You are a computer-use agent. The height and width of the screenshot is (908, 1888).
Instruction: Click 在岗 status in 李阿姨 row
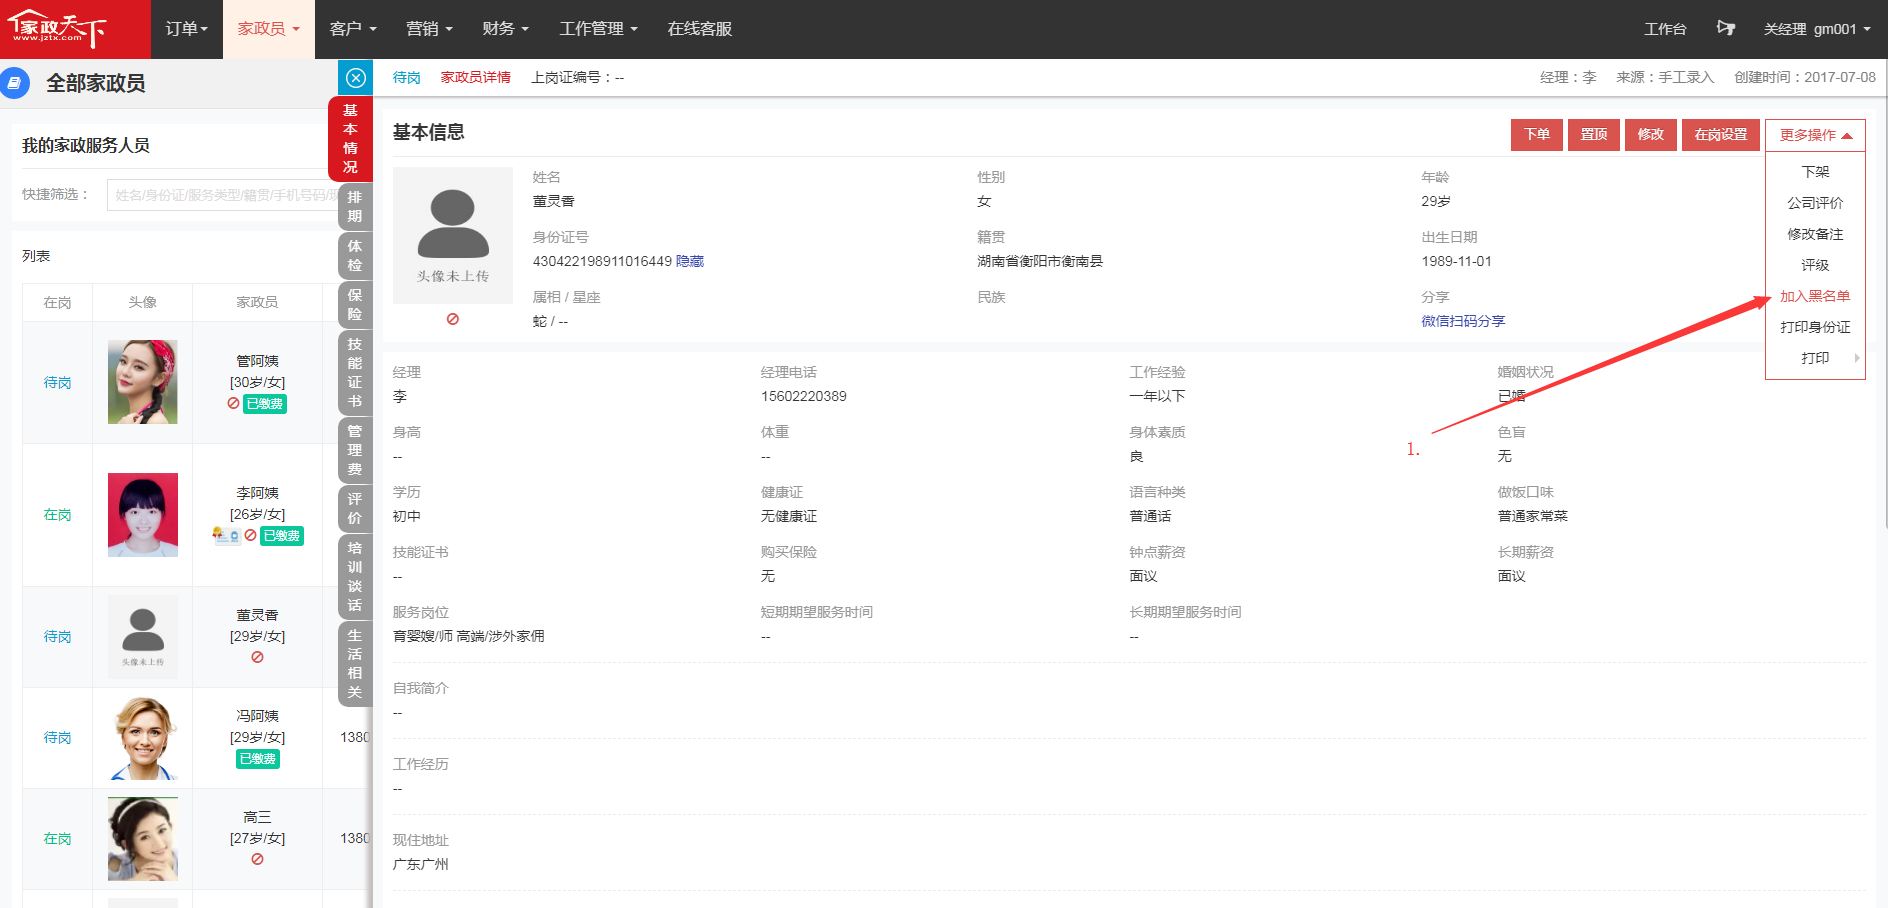pos(57,515)
